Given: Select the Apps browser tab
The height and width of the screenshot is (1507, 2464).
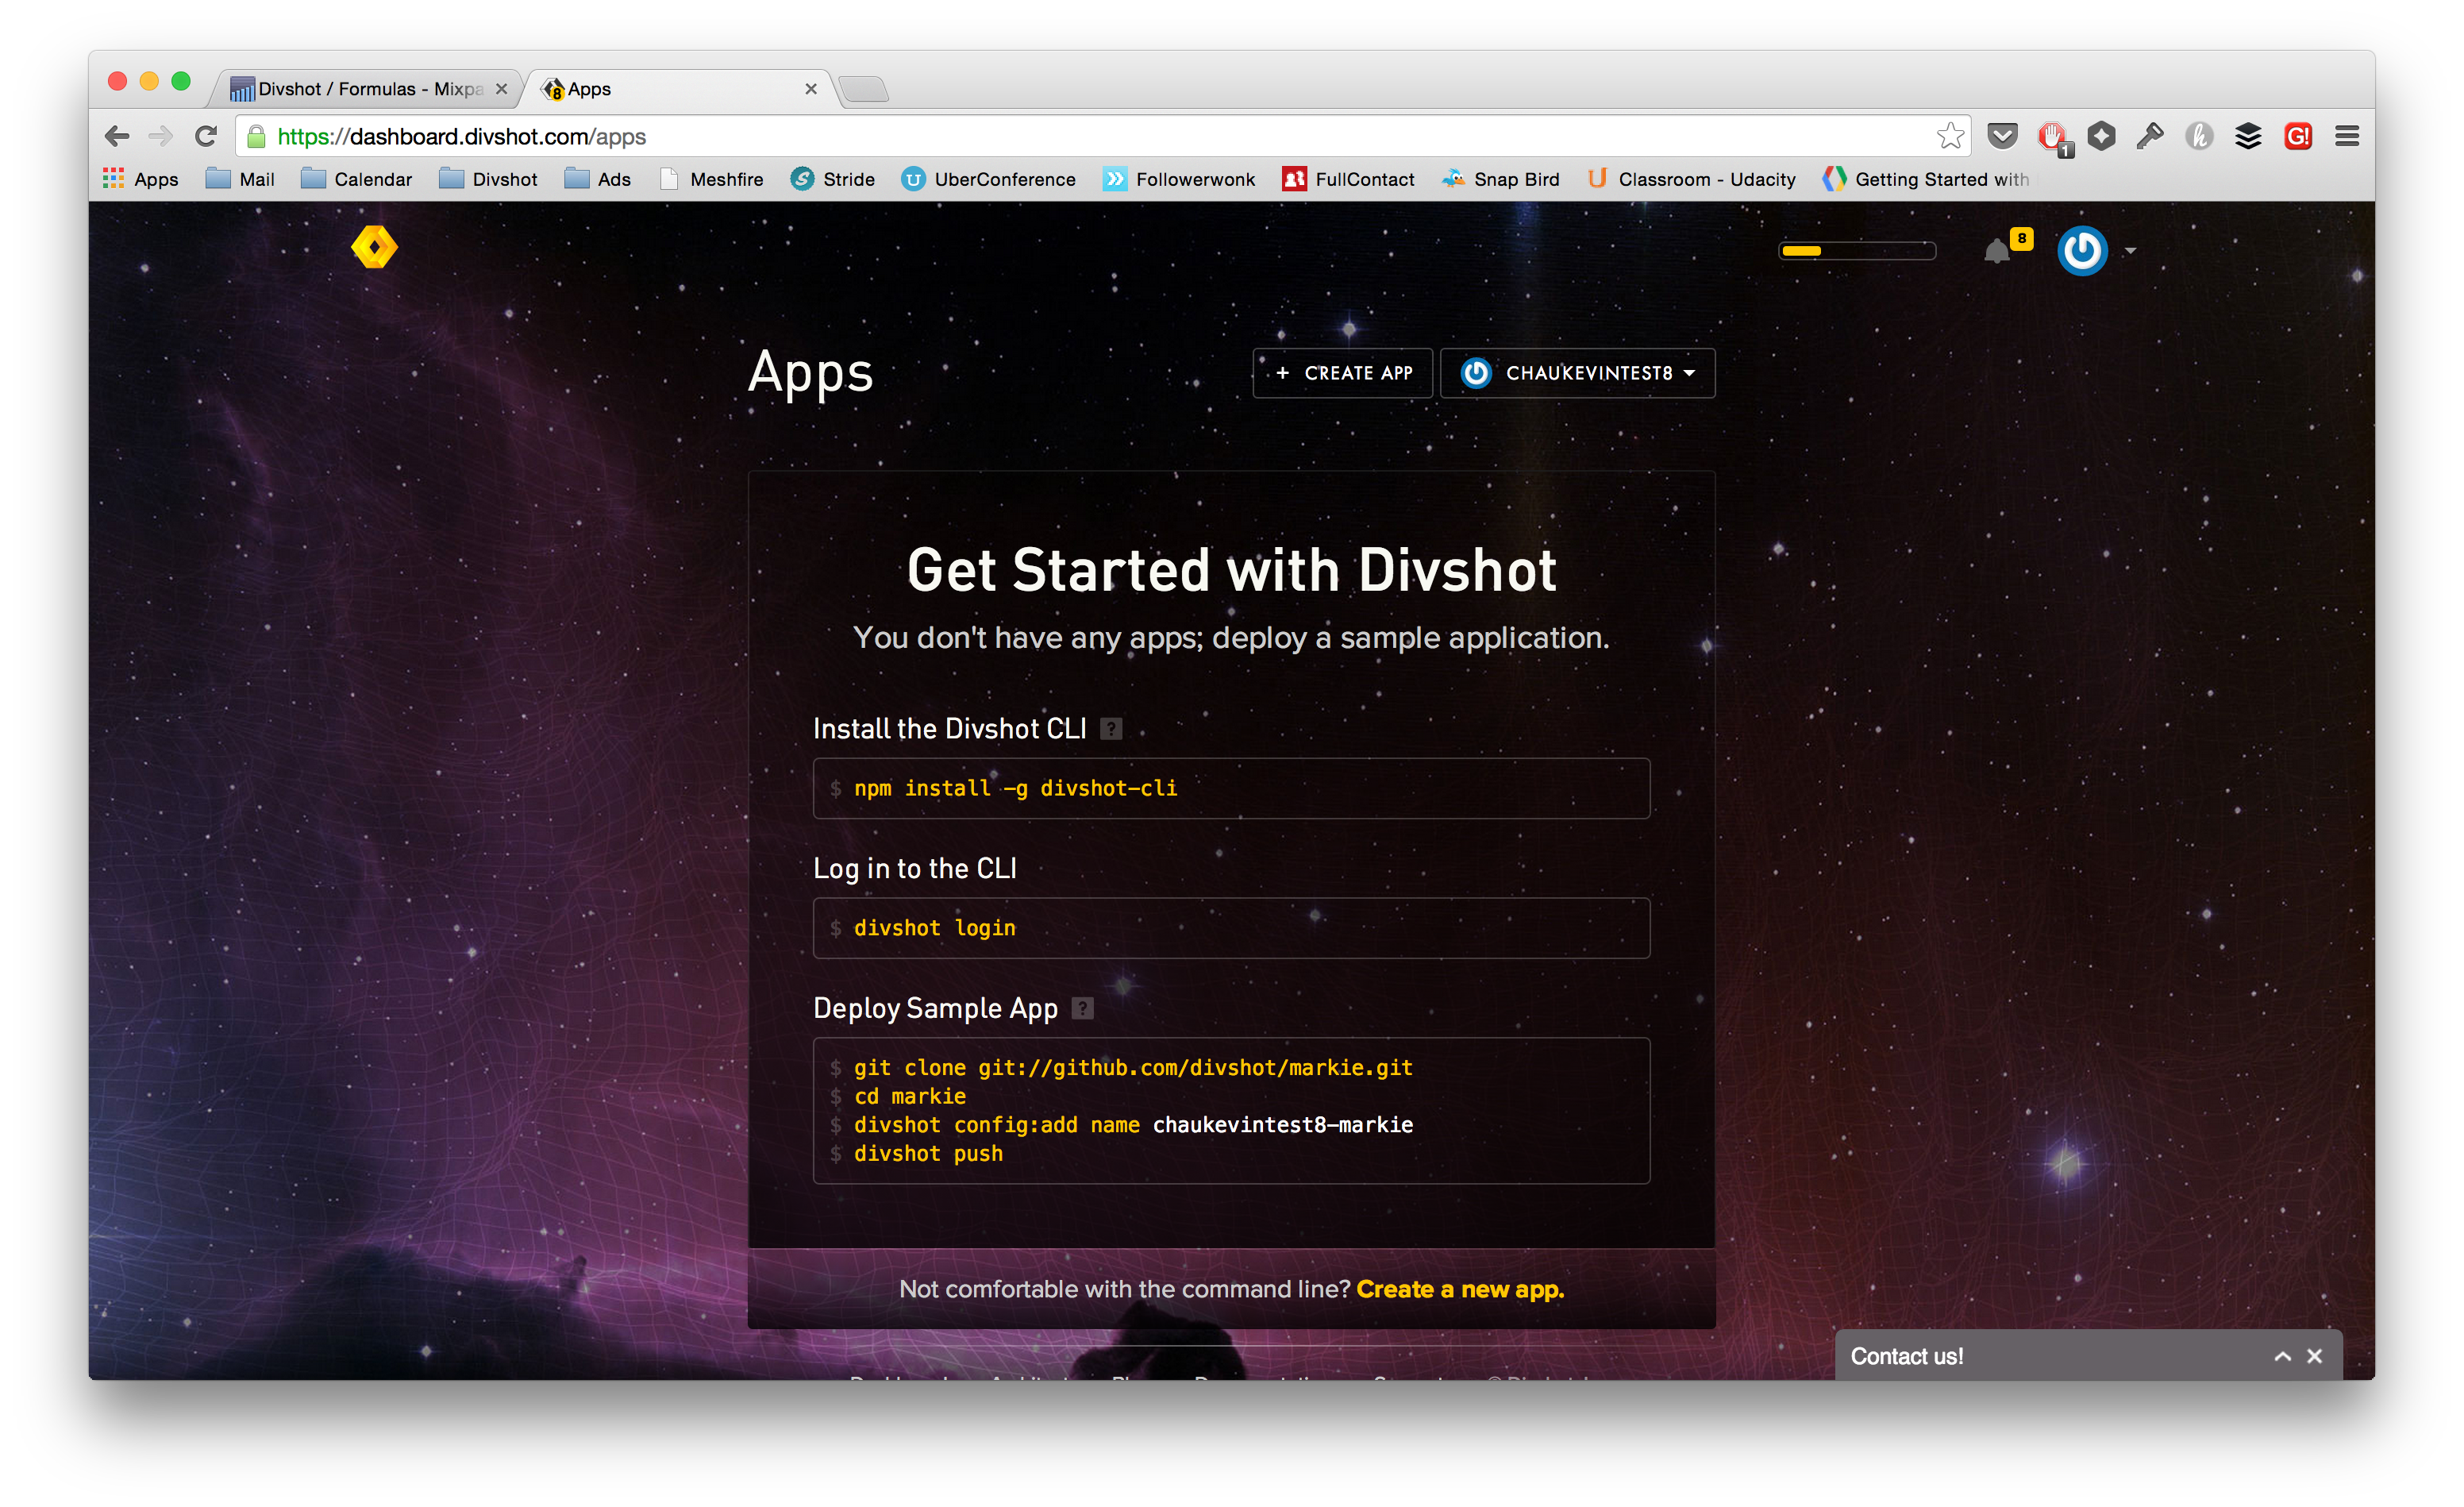Looking at the screenshot, I should point(680,89).
